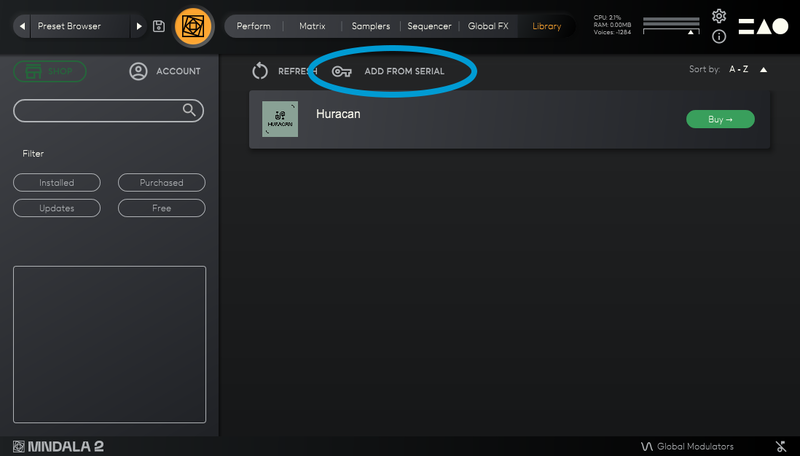Open the Sort by A - Z dropdown
The image size is (800, 456).
(738, 69)
